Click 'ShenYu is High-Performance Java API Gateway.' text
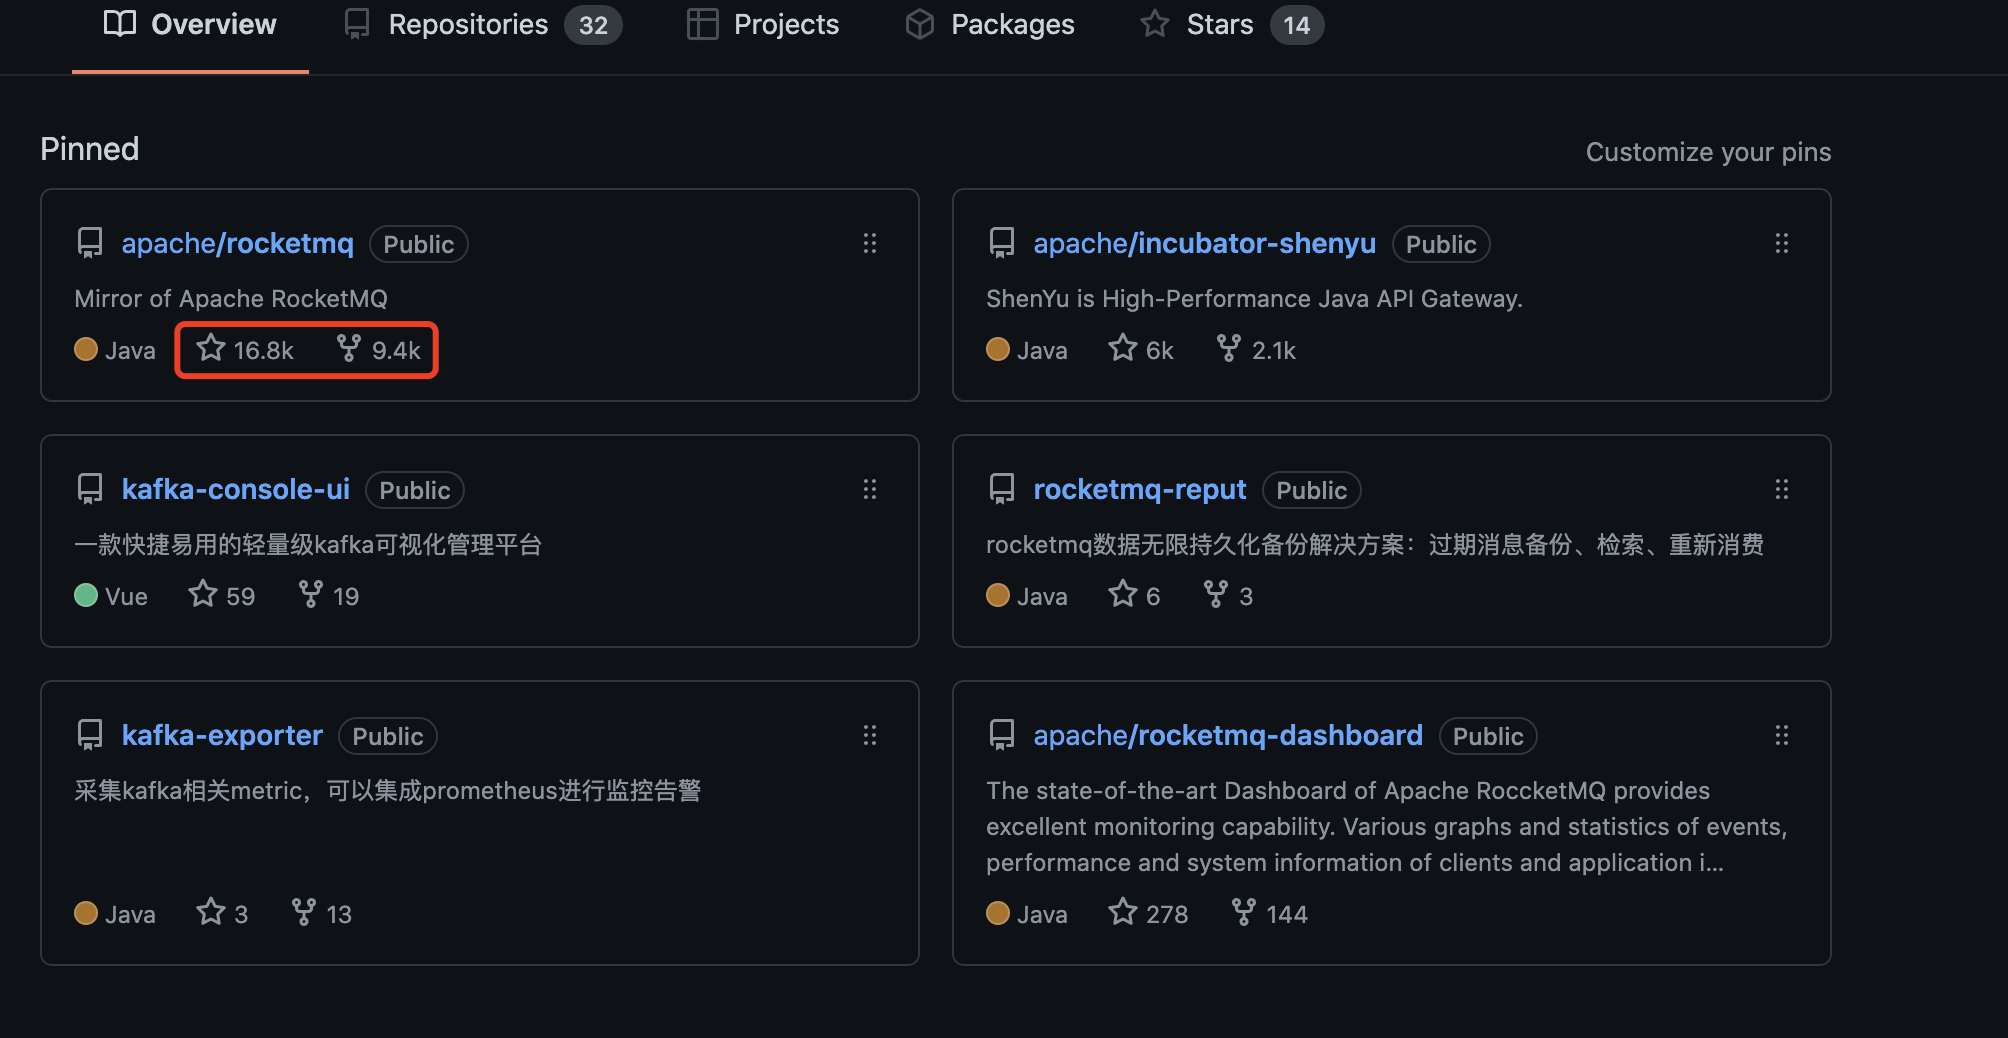This screenshot has height=1038, width=2008. (x=1254, y=298)
